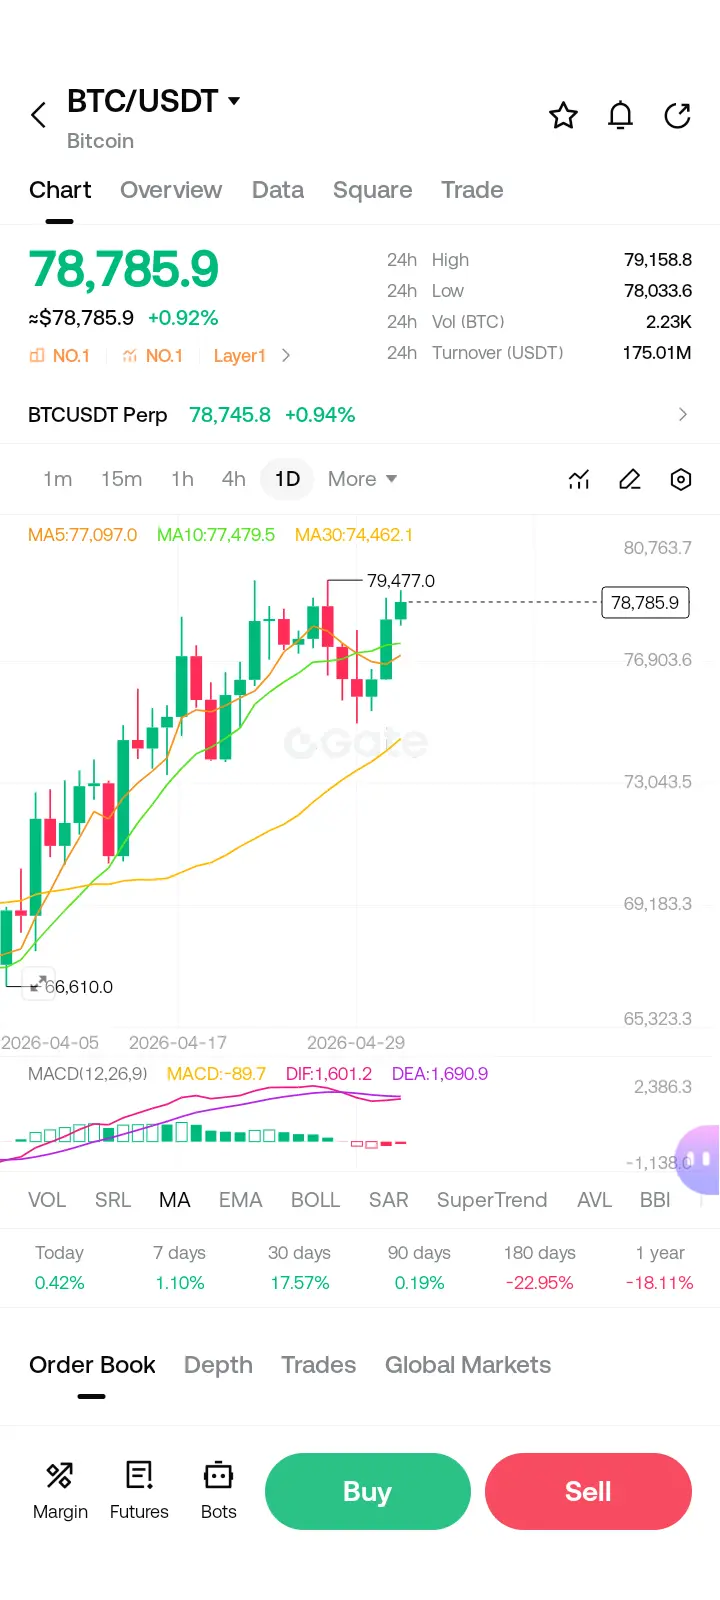Open BTC/USDT pair selector dropdown
This screenshot has height=1600, width=720.
click(154, 101)
